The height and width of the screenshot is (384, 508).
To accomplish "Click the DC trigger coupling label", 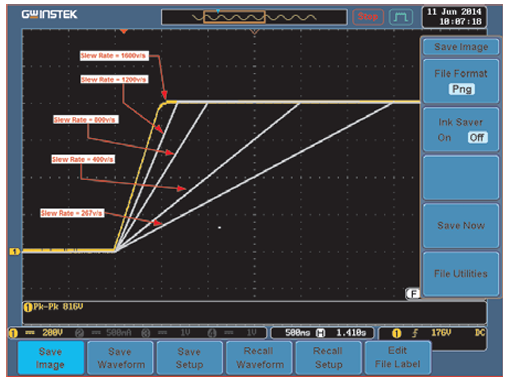I will pos(480,332).
